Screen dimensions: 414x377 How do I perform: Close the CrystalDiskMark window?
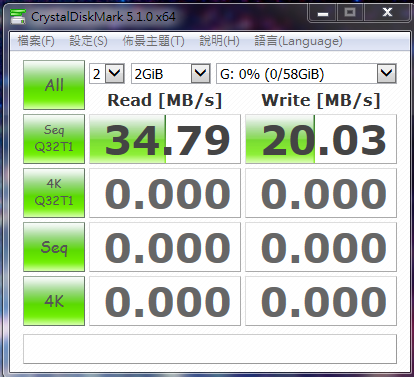coord(387,13)
